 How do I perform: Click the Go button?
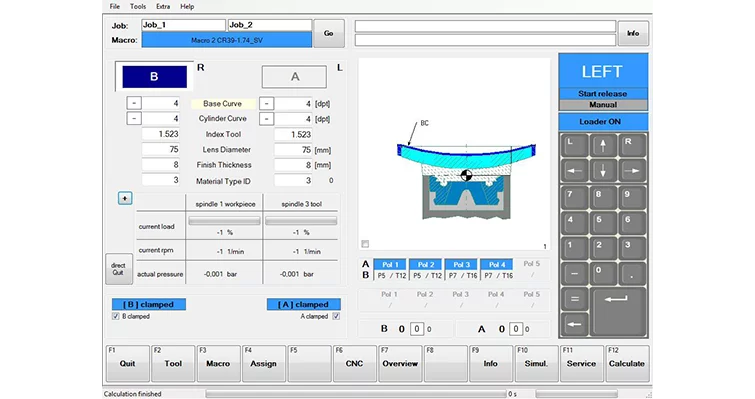pos(328,33)
